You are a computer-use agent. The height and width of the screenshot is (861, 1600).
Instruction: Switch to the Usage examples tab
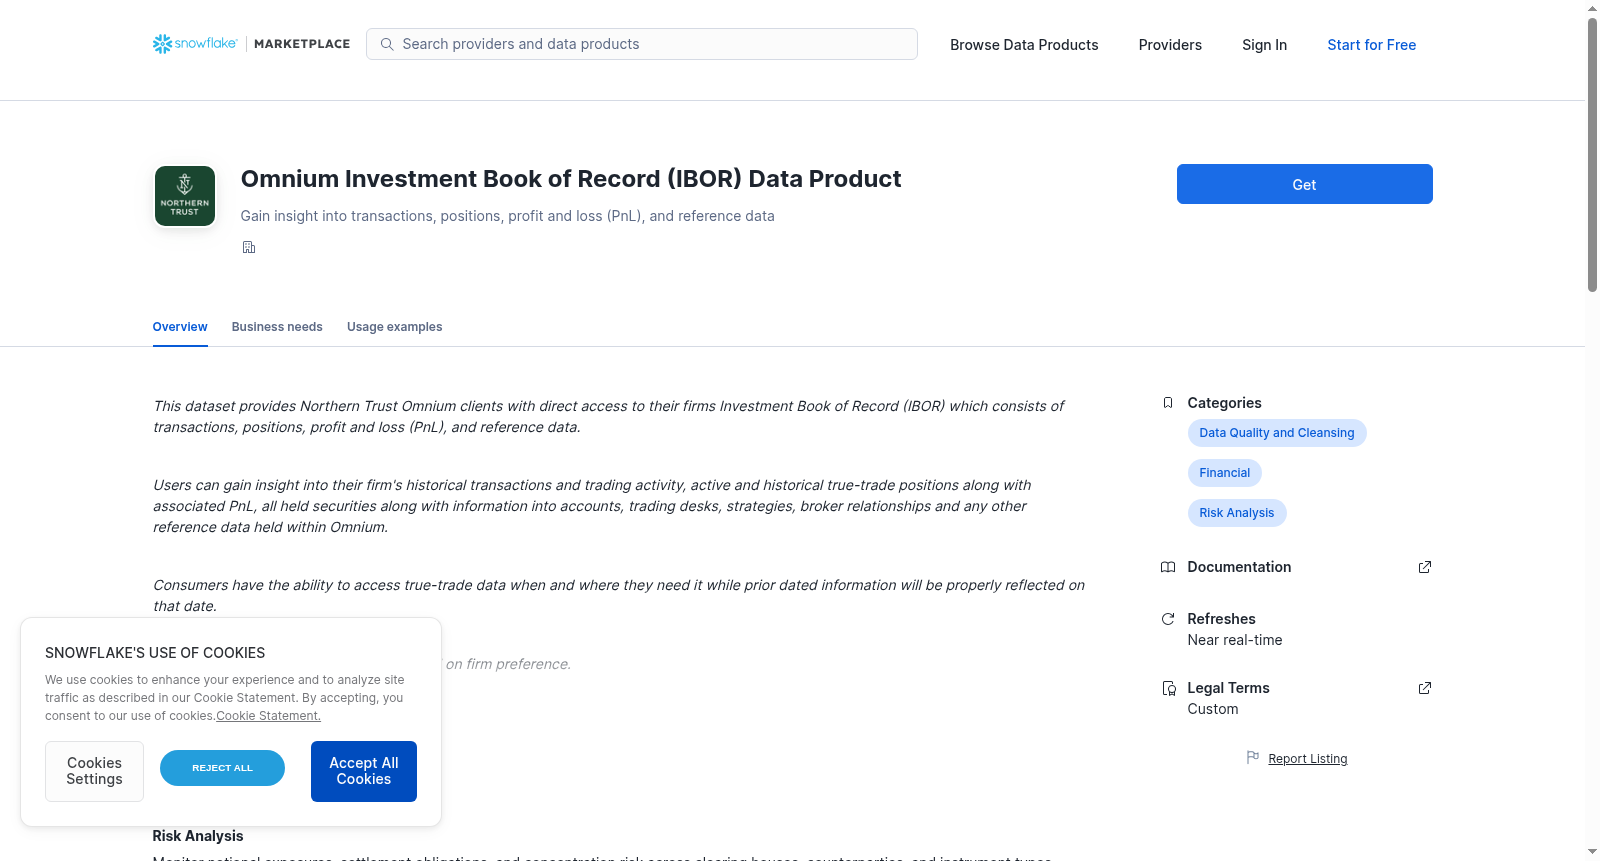(394, 327)
